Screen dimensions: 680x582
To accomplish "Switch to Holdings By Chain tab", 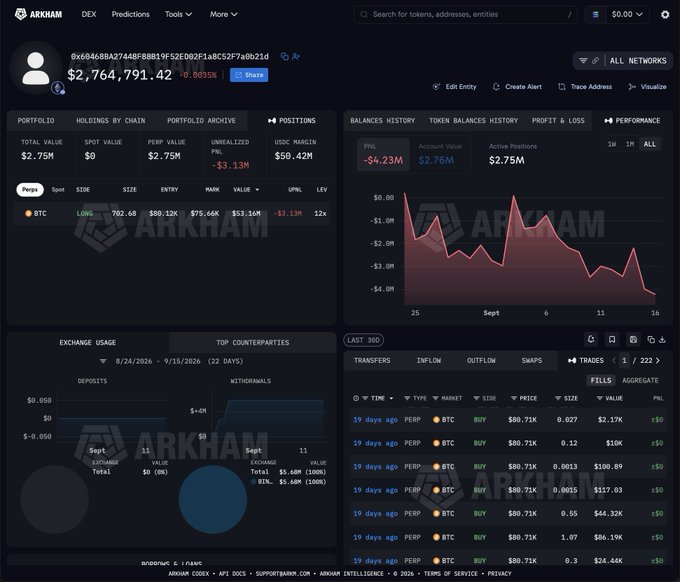I will (111, 121).
